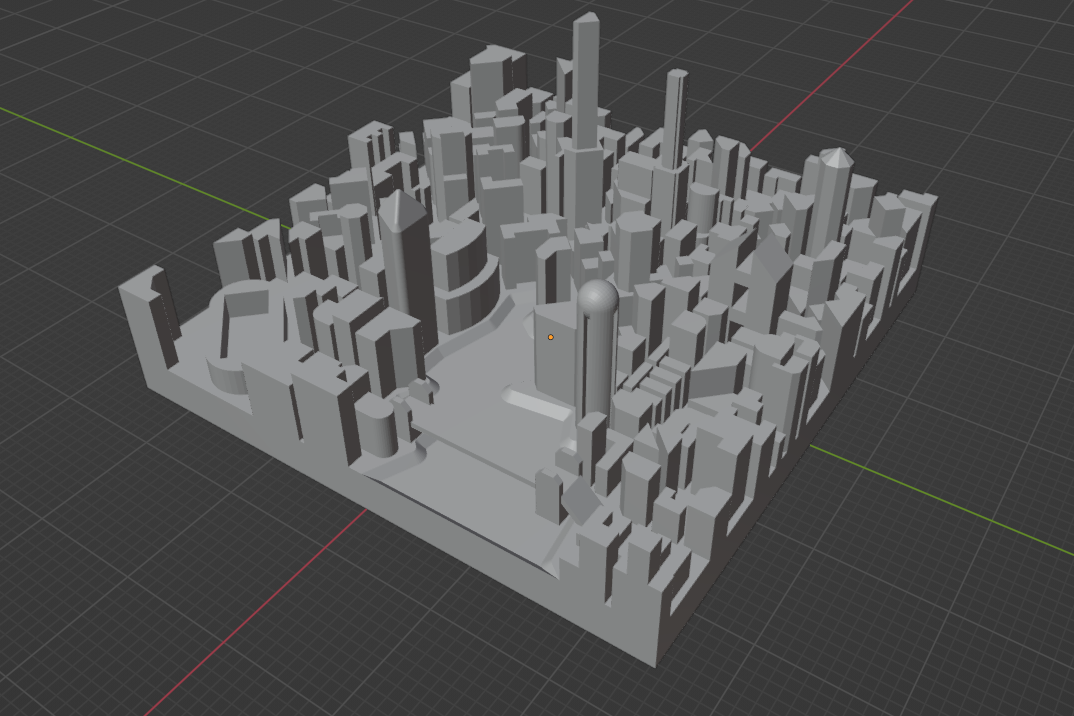Select the dome-topped cylindrical tower in the model
This screenshot has height=716, width=1074.
coord(597,349)
